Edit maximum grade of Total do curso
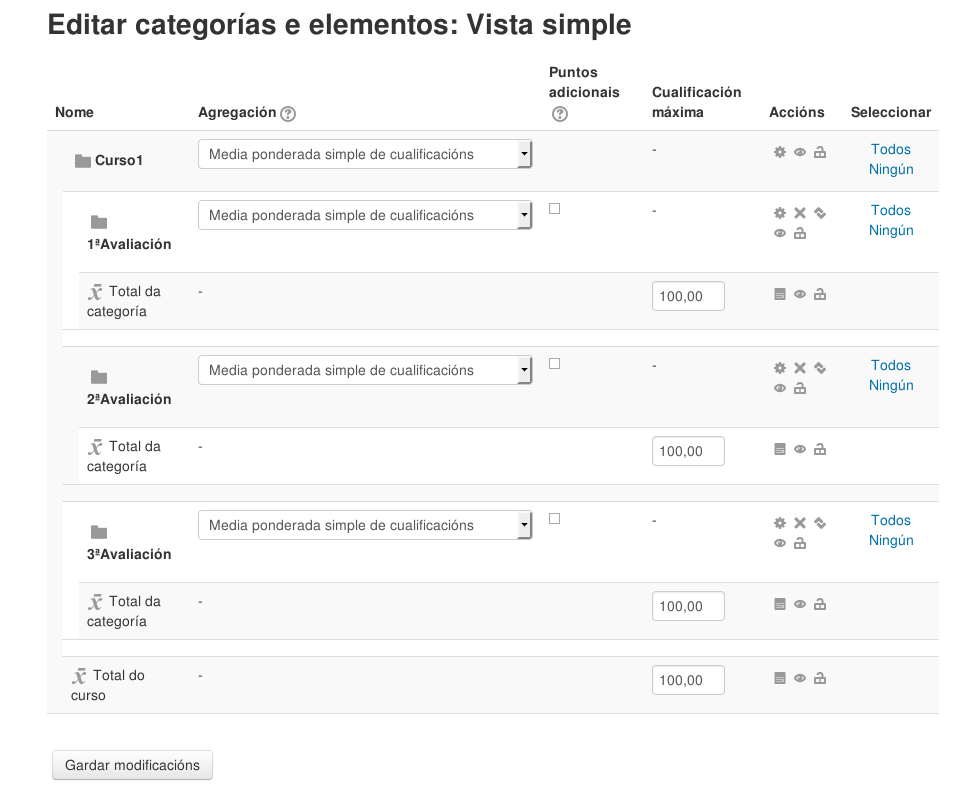The image size is (954, 791). (688, 679)
